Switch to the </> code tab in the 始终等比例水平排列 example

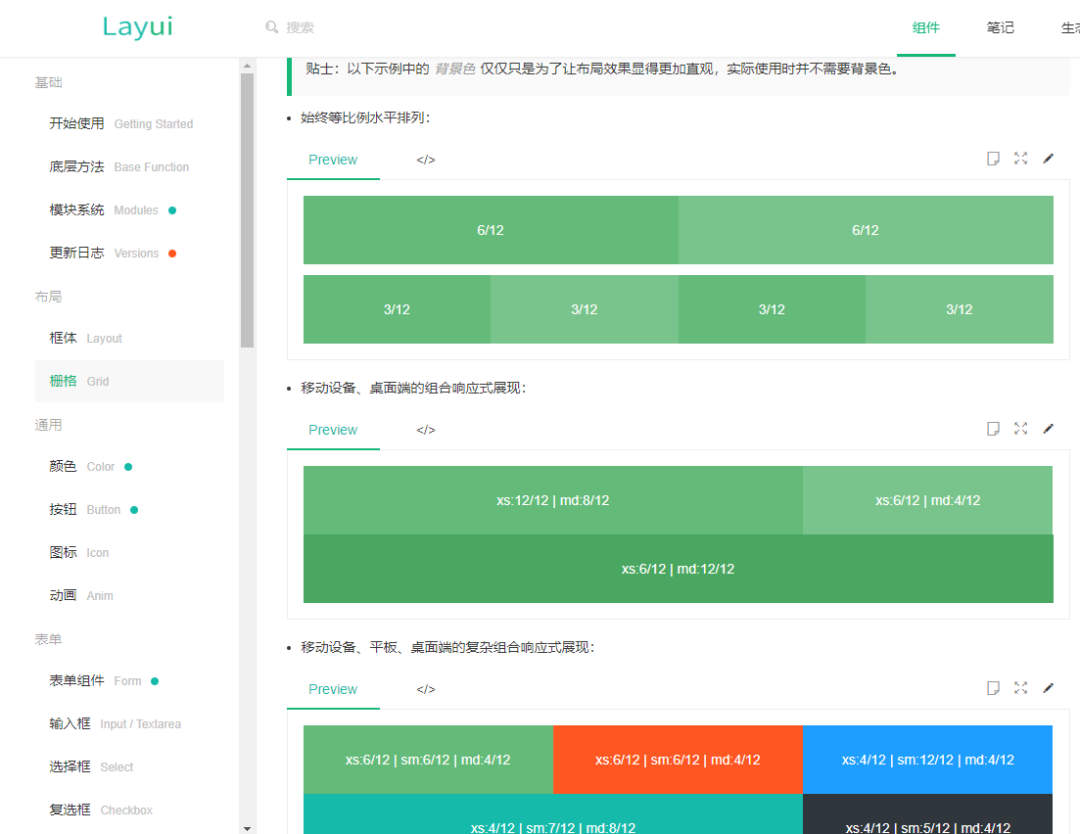[426, 160]
